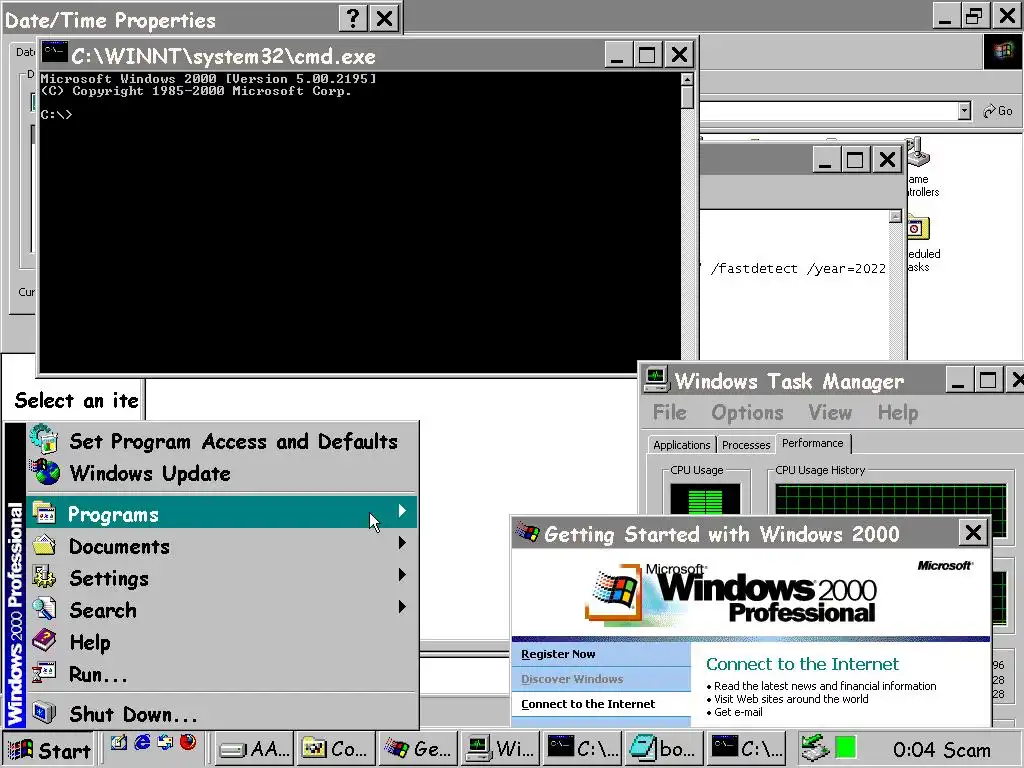Click Show Desktop quick launch icon
Image resolution: width=1024 pixels, height=768 pixels.
tap(119, 743)
